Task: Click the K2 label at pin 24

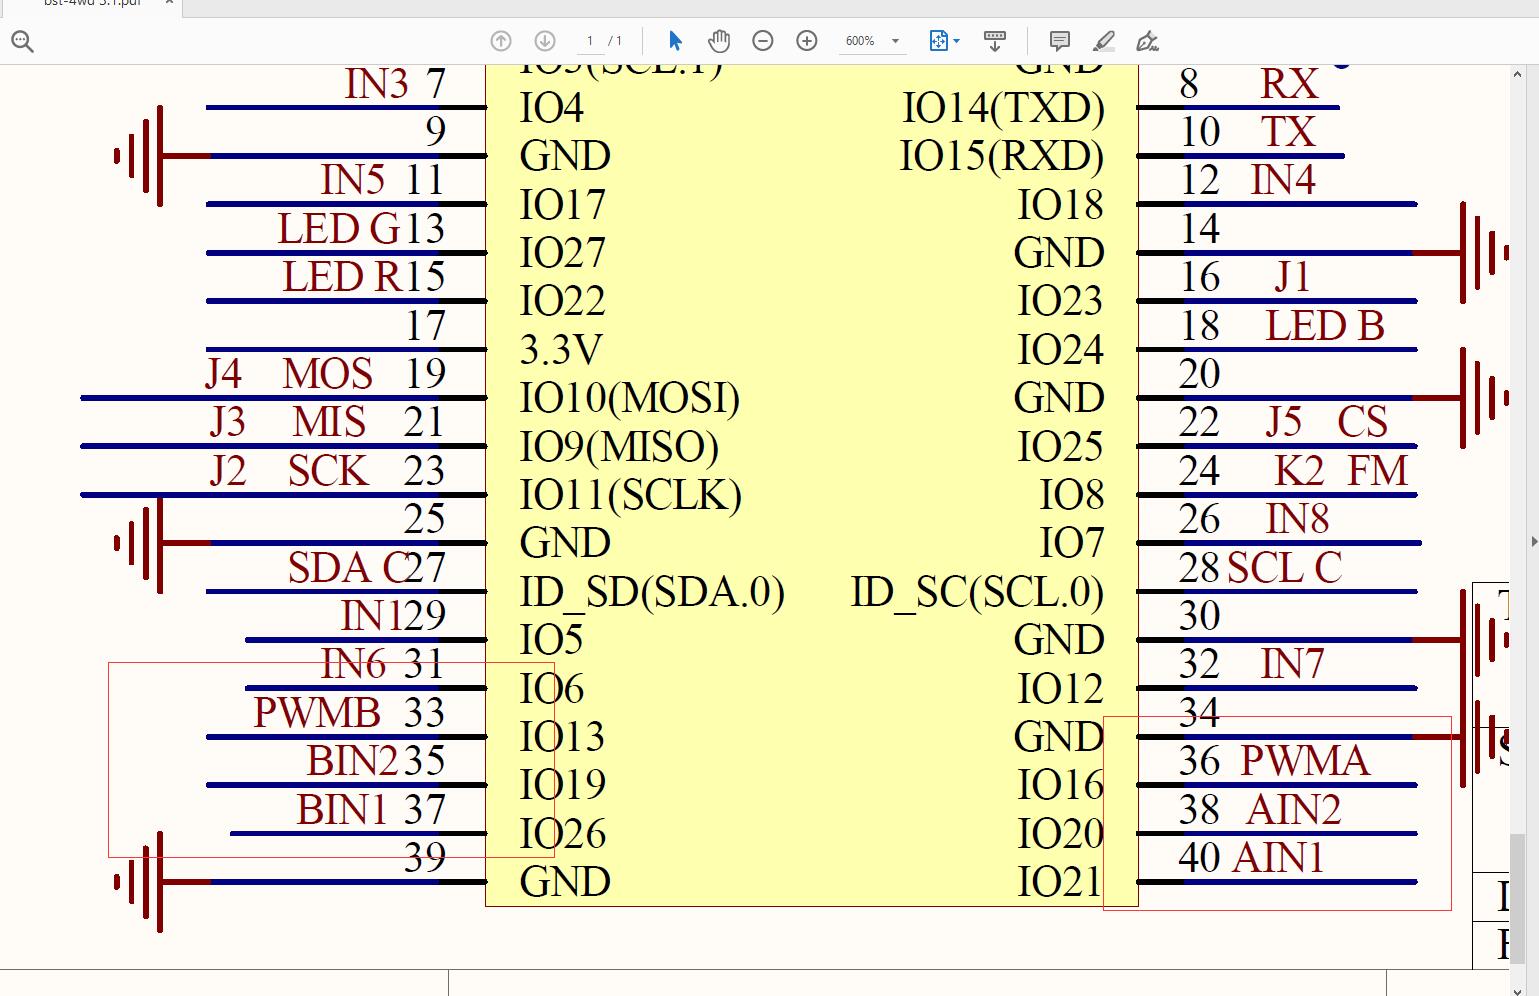Action: (x=1299, y=471)
